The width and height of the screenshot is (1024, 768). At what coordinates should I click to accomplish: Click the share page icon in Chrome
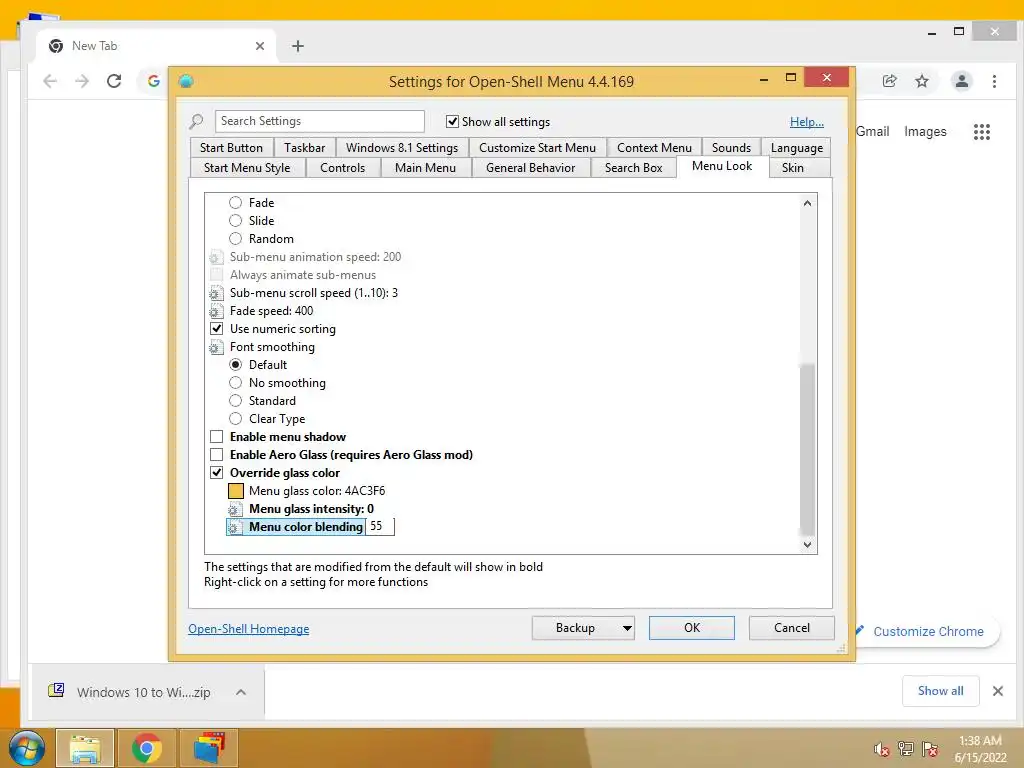click(889, 81)
